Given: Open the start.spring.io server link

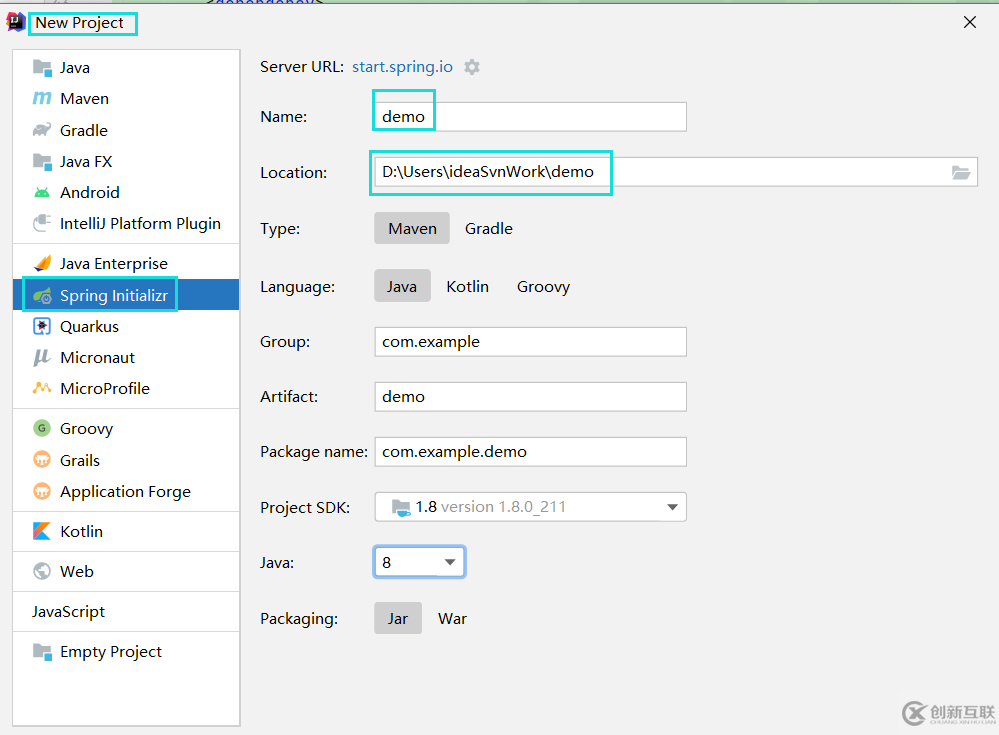Looking at the screenshot, I should 402,67.
